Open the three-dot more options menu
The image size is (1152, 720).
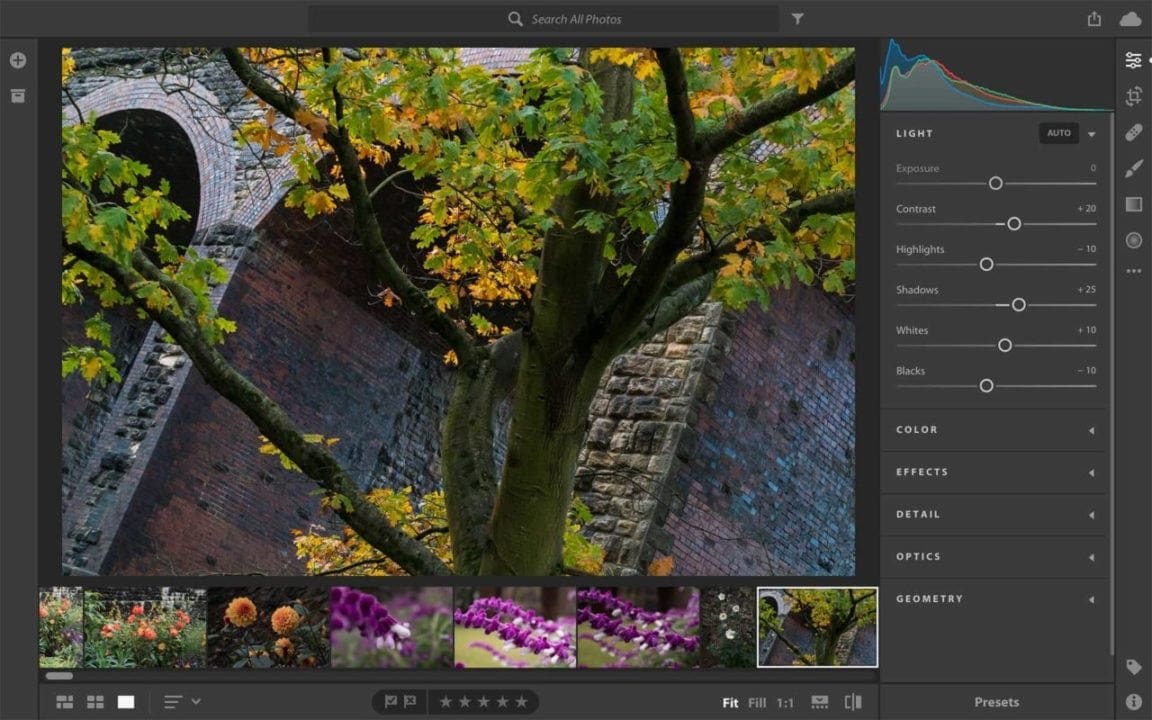tap(1134, 271)
